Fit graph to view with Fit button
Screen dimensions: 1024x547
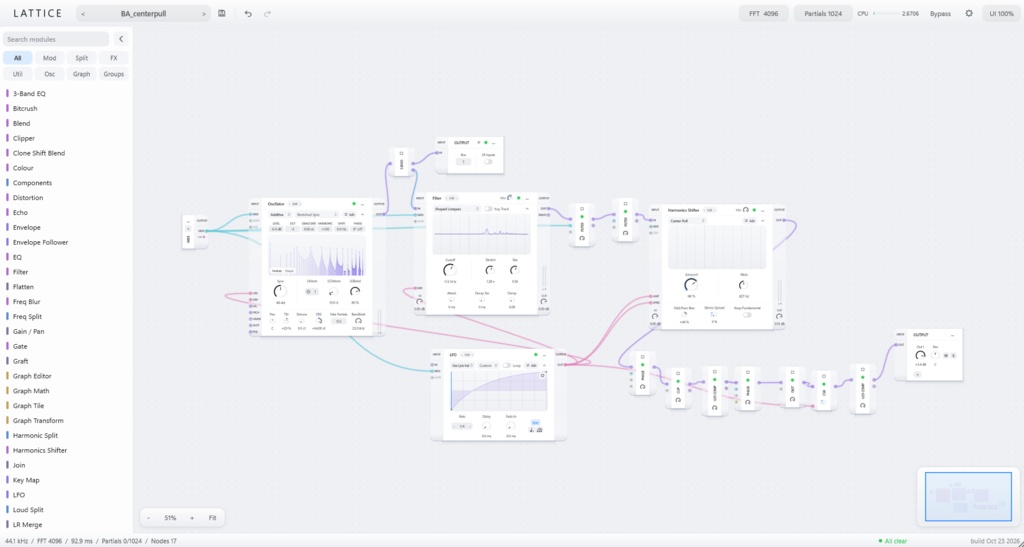coord(212,518)
